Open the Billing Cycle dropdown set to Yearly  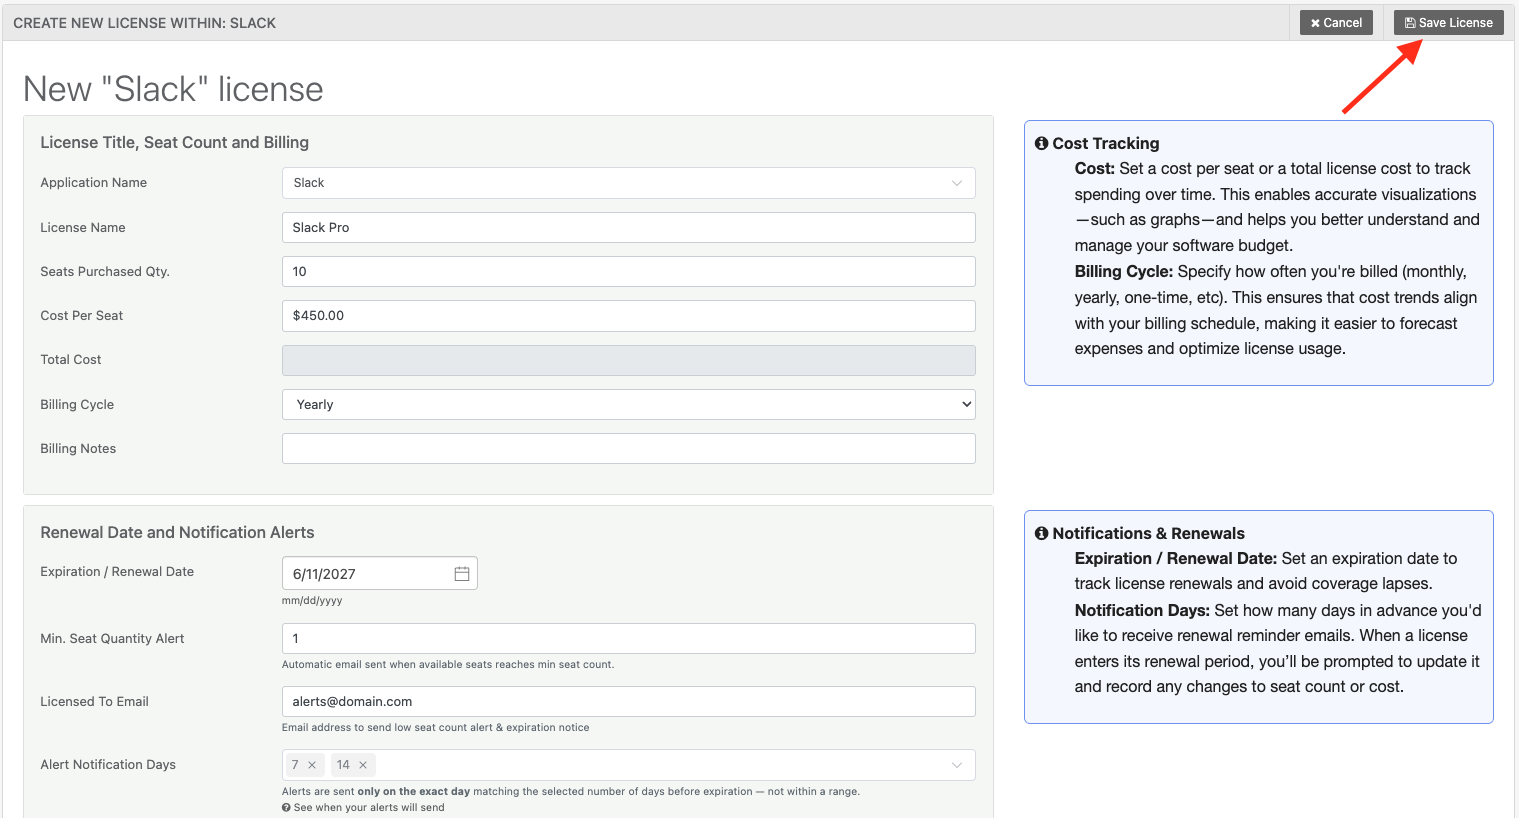(x=628, y=404)
